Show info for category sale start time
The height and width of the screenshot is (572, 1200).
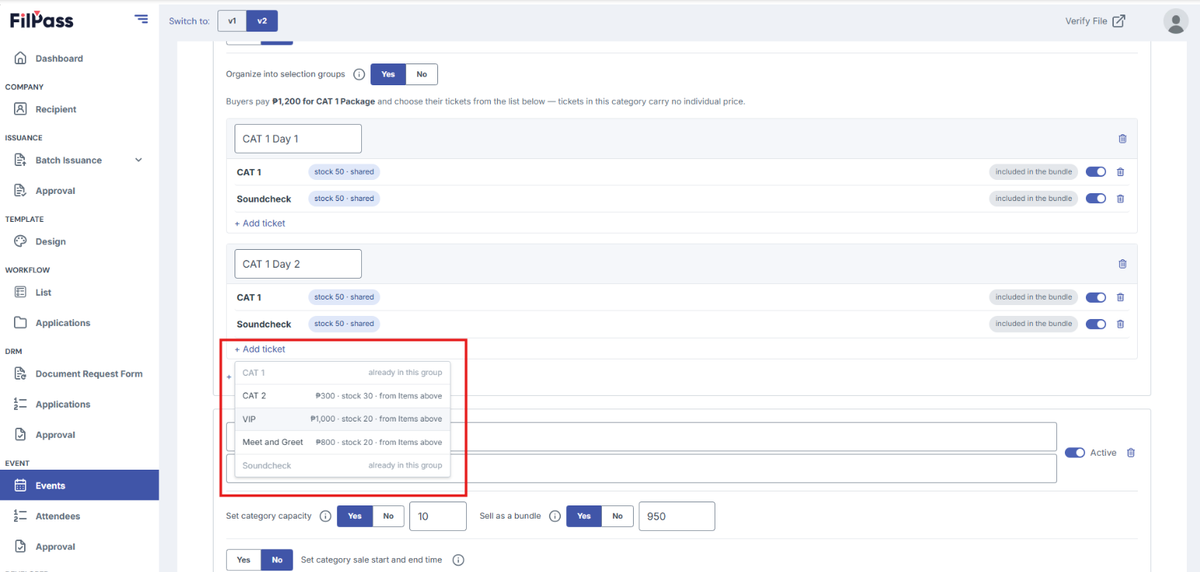coord(458,560)
